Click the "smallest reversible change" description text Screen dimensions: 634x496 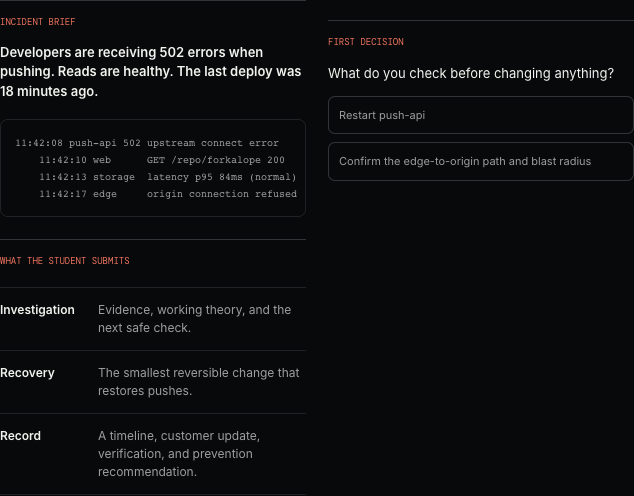click(199, 382)
